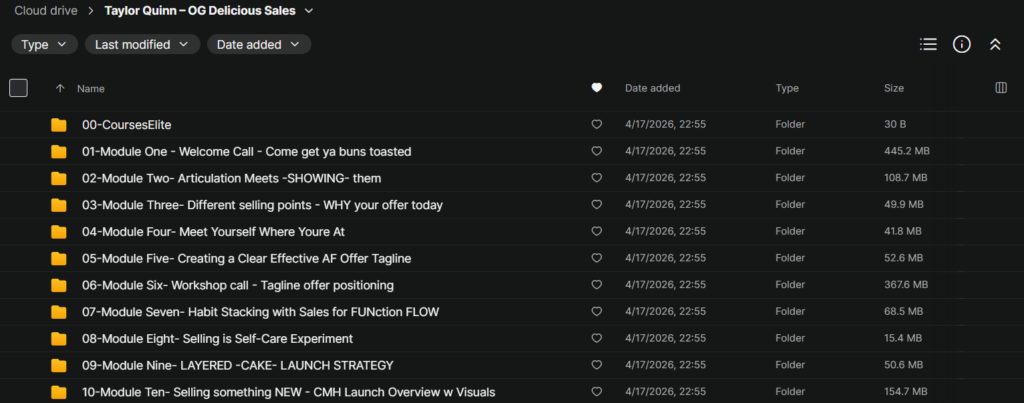The width and height of the screenshot is (1024, 403).
Task: Open the column settings icon in header
Action: click(x=1001, y=88)
